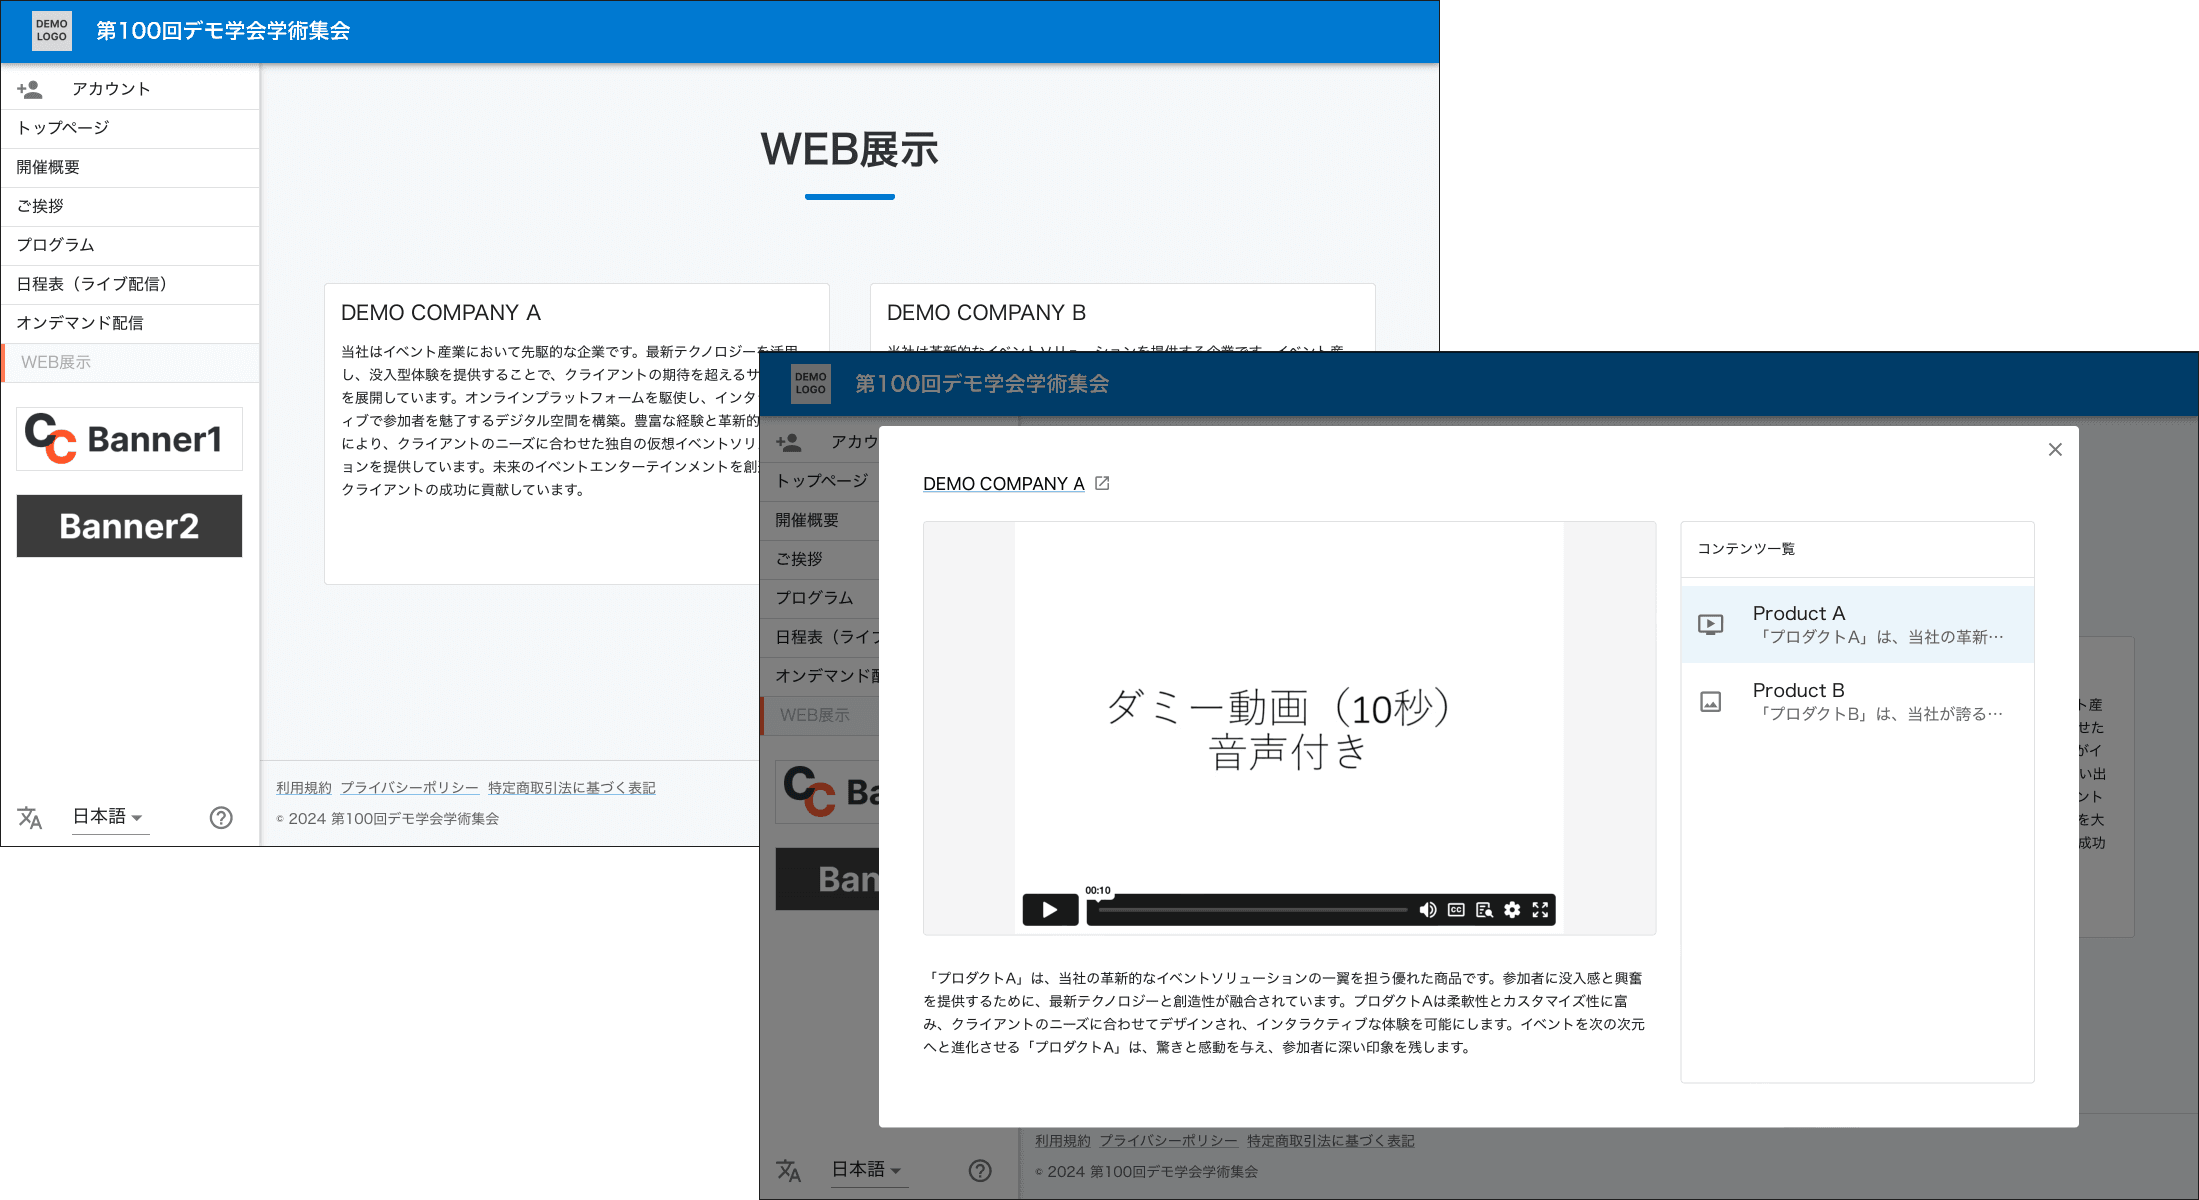Select WEB展示 in front window sidebar
2199x1200 pixels.
pos(820,715)
